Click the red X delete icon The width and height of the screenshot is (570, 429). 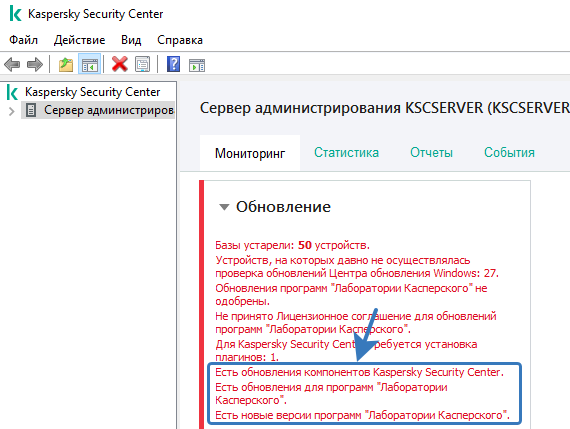click(120, 64)
